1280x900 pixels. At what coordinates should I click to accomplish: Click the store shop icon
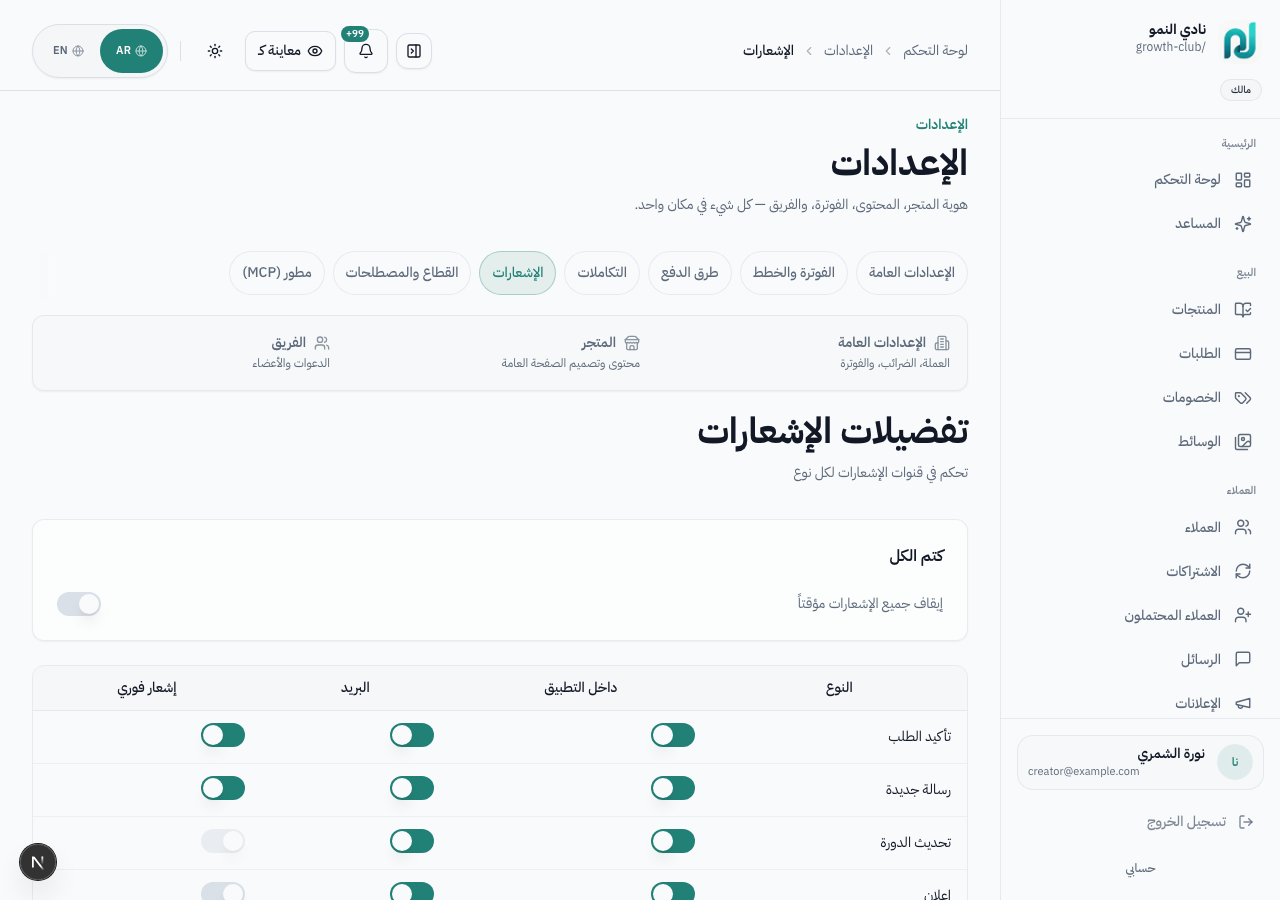pyautogui.click(x=632, y=343)
